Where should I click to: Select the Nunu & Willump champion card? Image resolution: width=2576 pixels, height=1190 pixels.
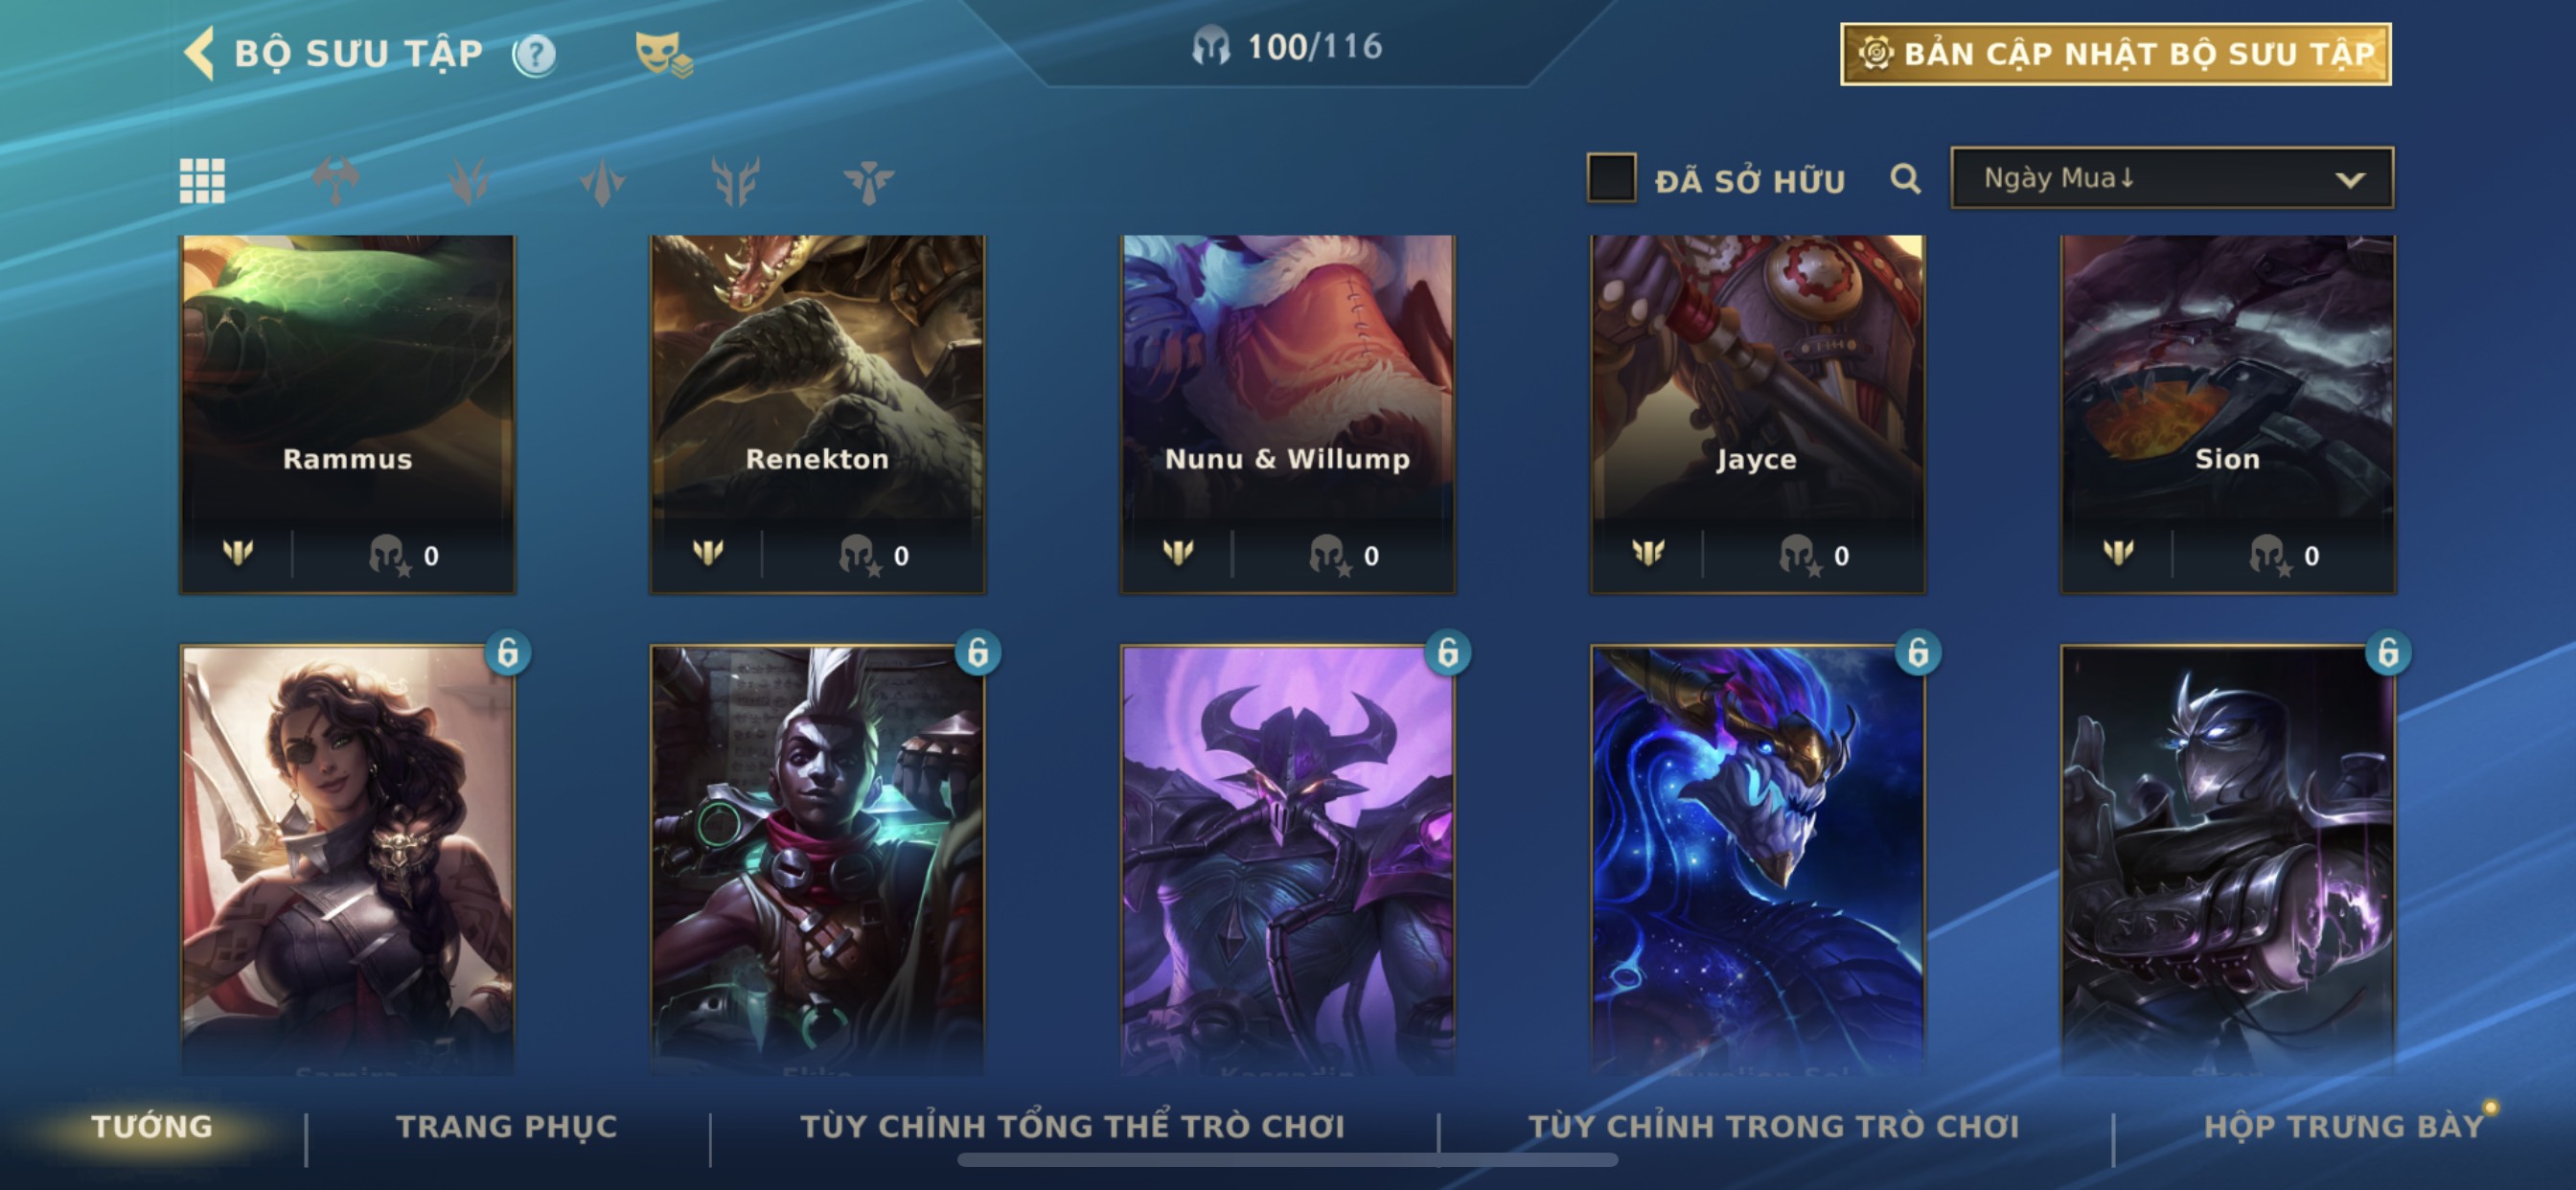[x=1287, y=414]
